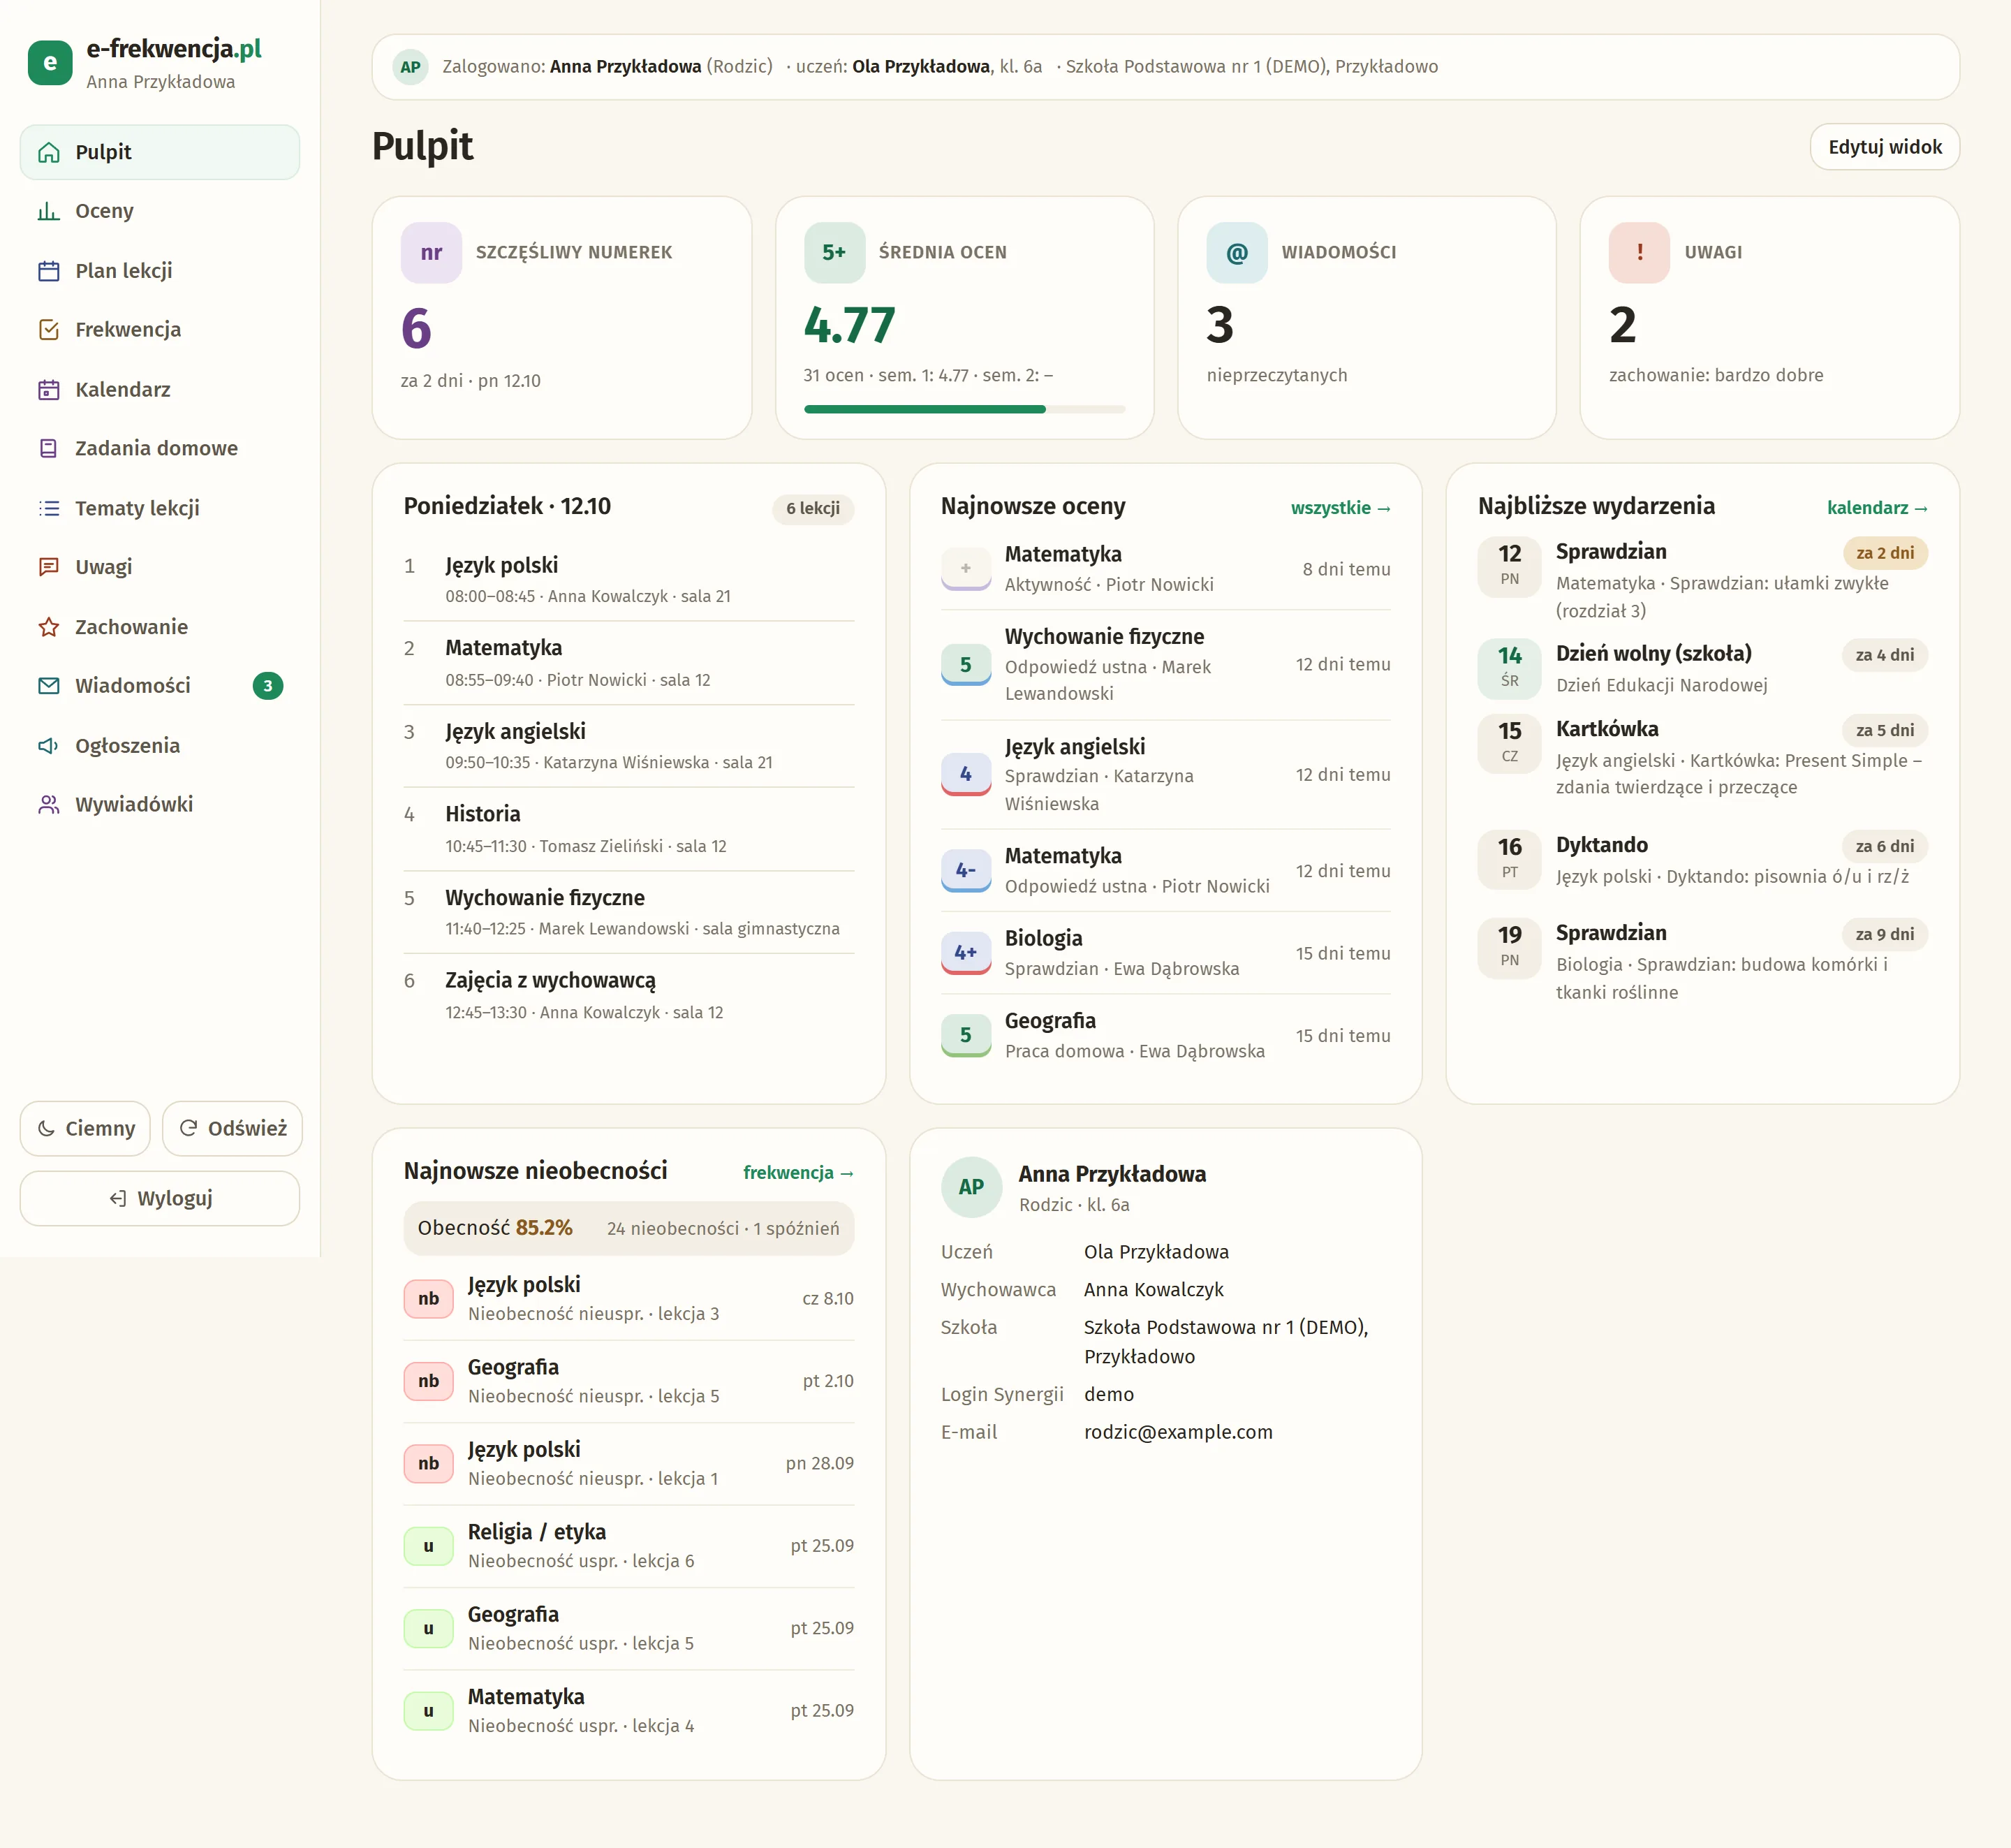The height and width of the screenshot is (1848, 2011).
Task: Click the Wiadomości envelope icon in sidebar
Action: (48, 686)
